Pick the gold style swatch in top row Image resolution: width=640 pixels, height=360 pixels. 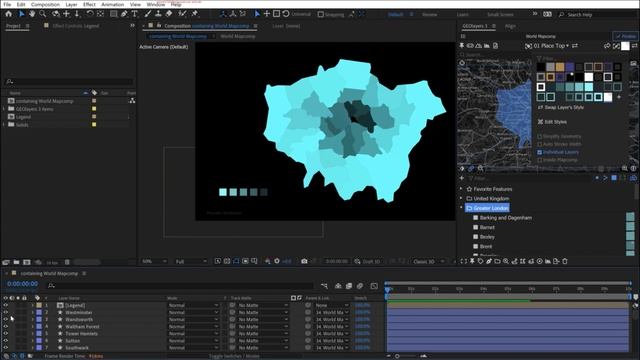pyautogui.click(x=560, y=67)
